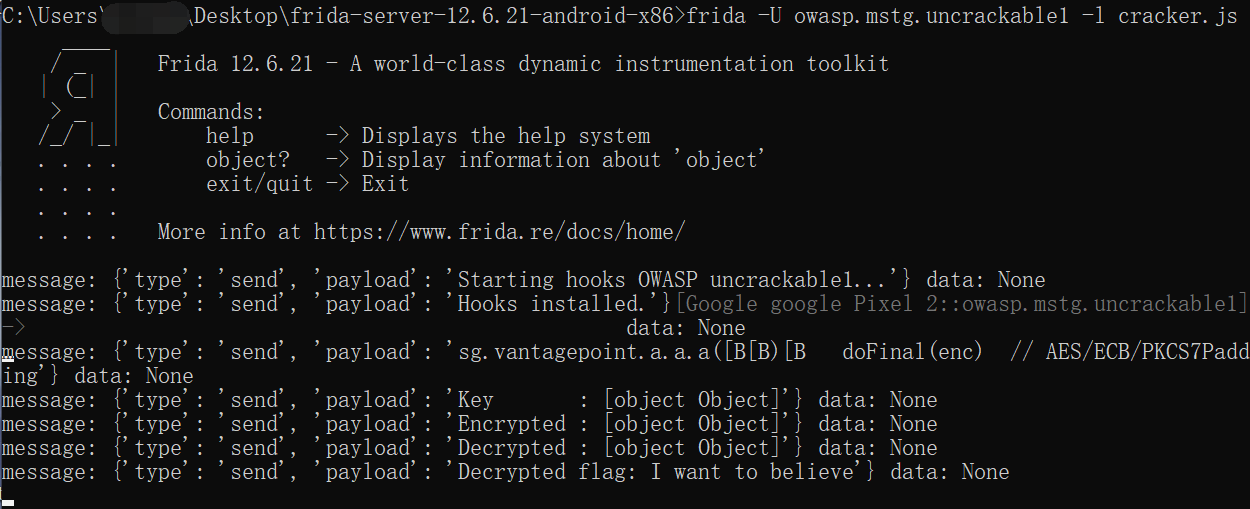Click the 'Commands:' heading
This screenshot has width=1250, height=509.
click(212, 112)
